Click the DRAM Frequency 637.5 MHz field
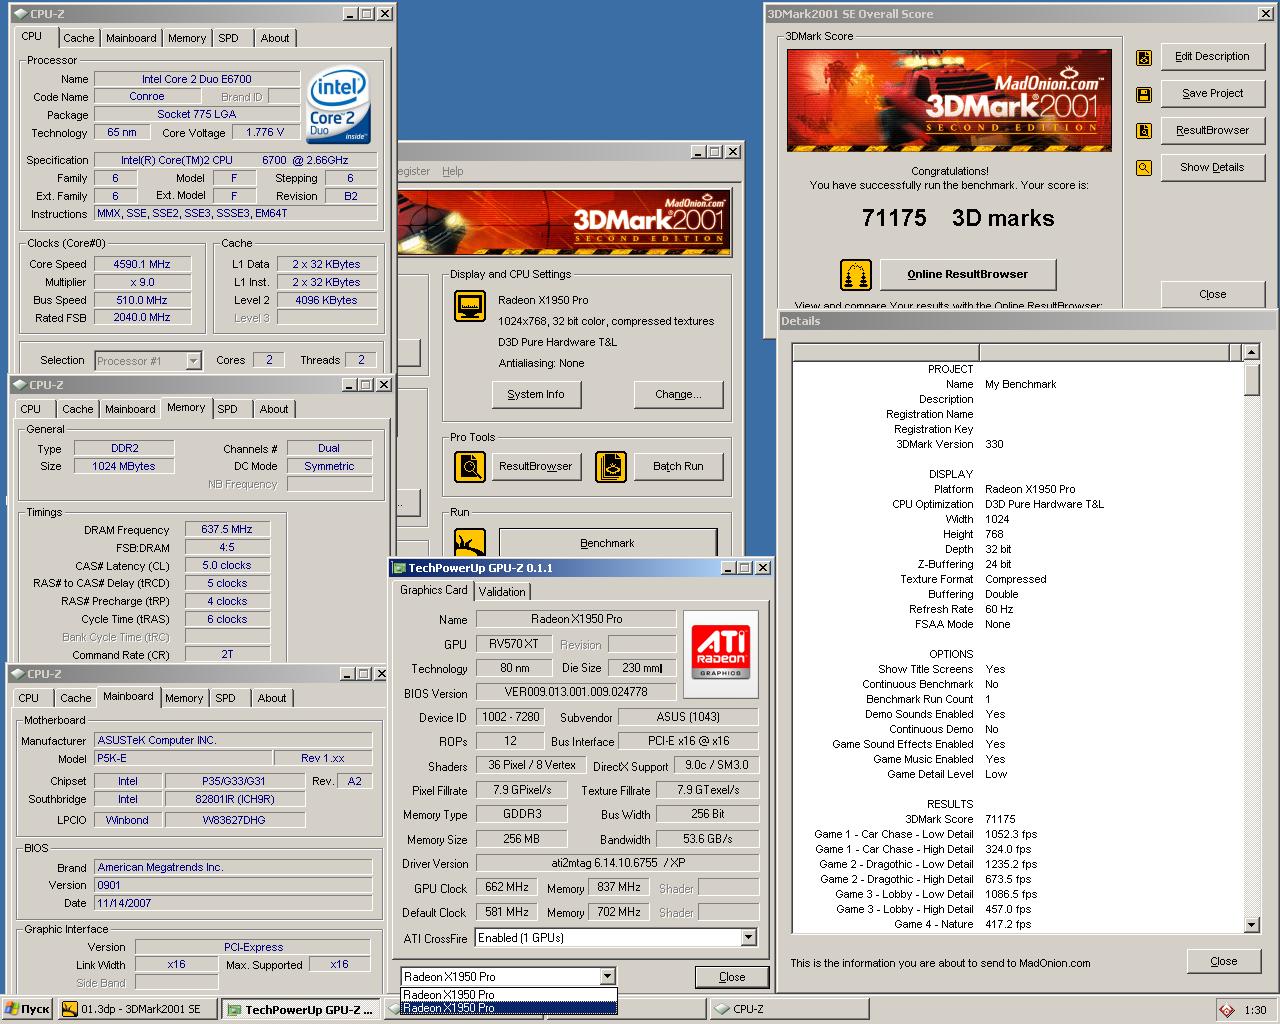The width and height of the screenshot is (1280, 1024). click(x=227, y=529)
